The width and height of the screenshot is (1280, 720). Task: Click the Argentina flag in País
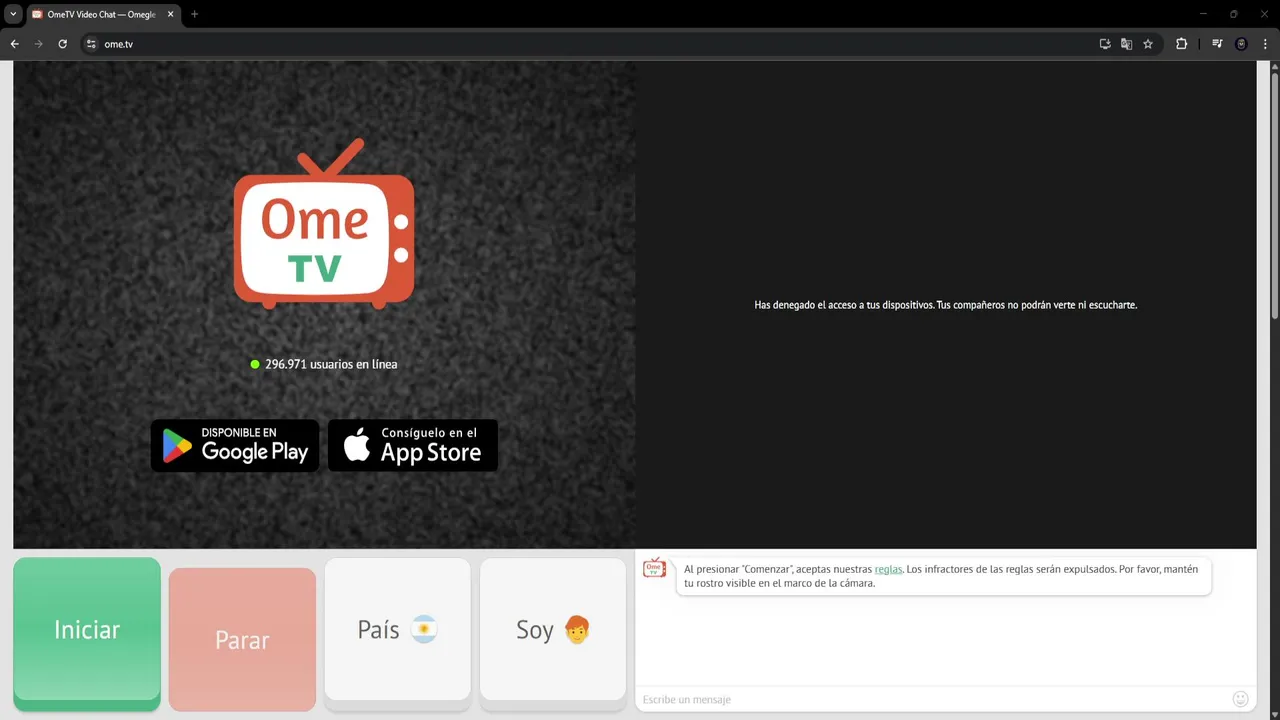(424, 630)
